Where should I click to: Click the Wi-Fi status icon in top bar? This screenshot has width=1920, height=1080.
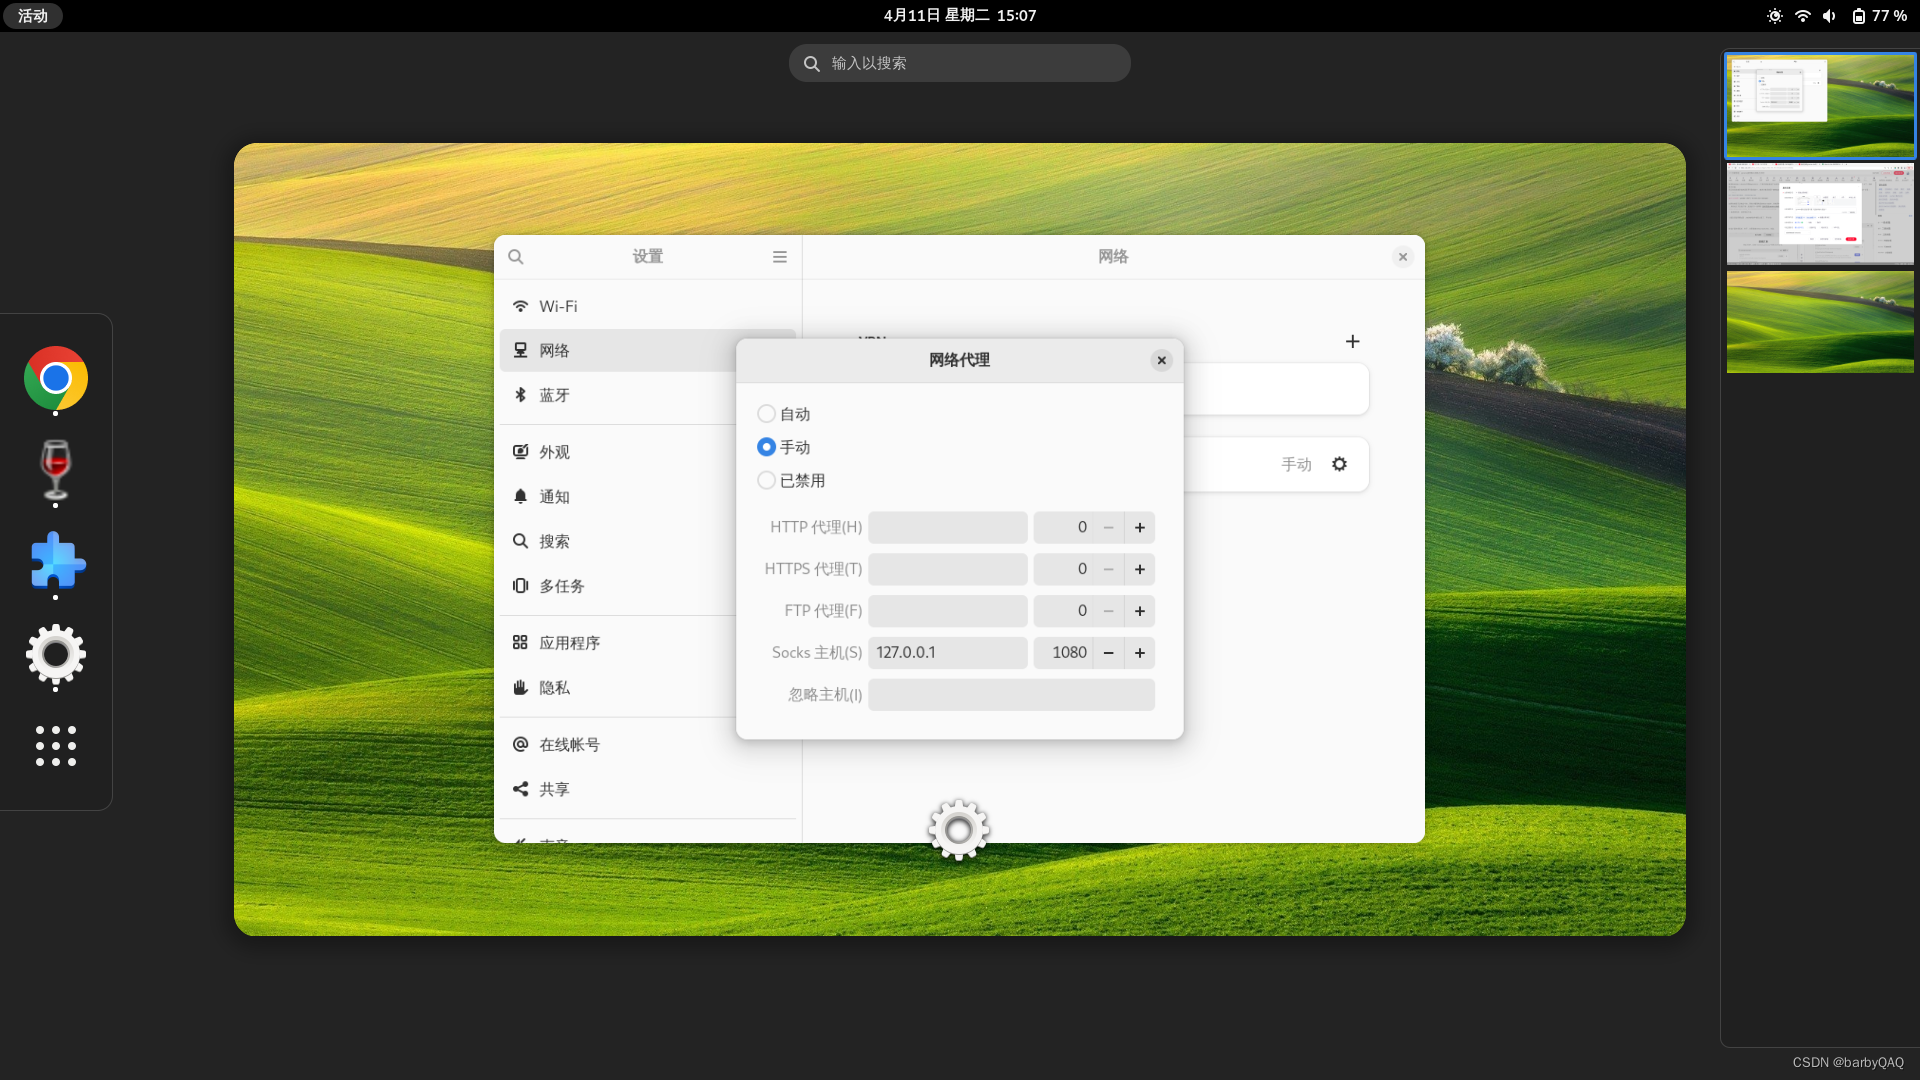pos(1803,16)
